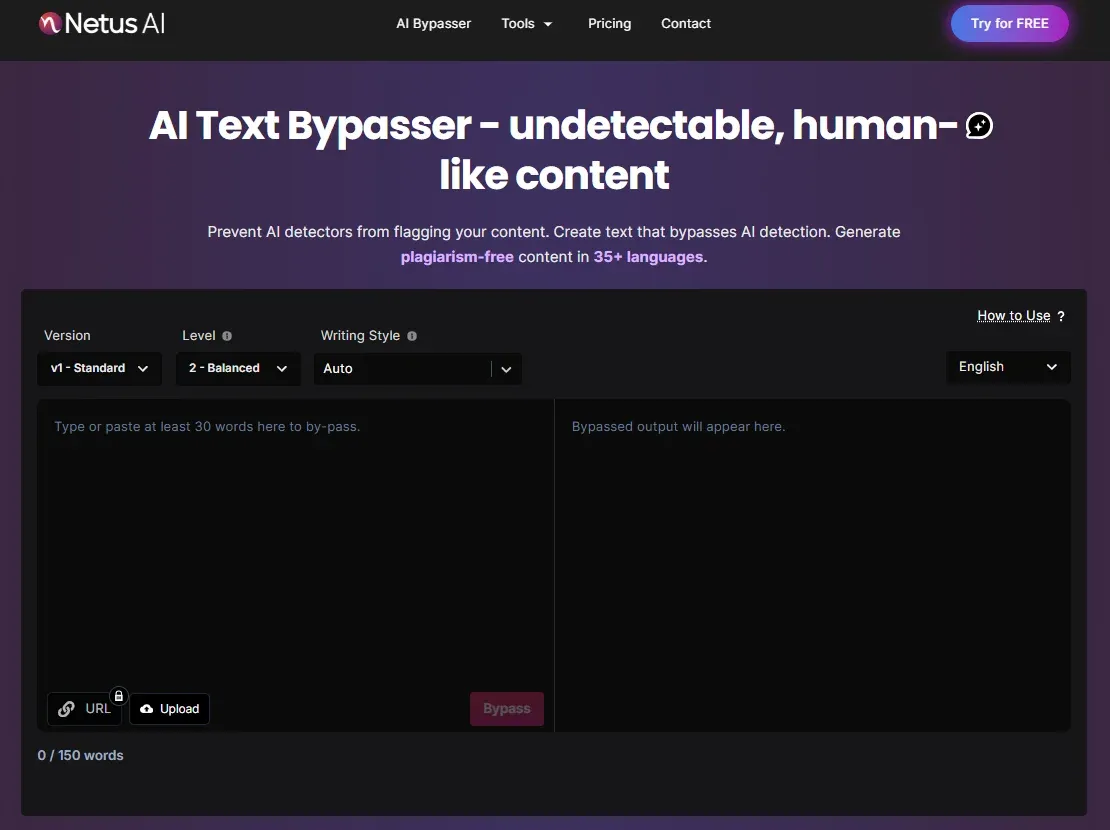This screenshot has width=1110, height=830.
Task: Click the Writing Style dropdown chevron arrow
Action: [506, 369]
